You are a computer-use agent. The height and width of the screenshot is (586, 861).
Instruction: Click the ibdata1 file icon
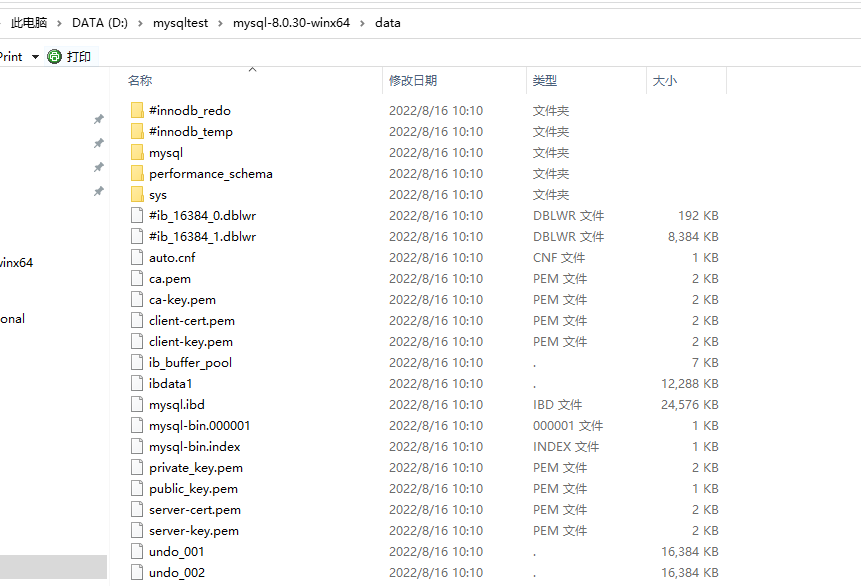coord(137,383)
